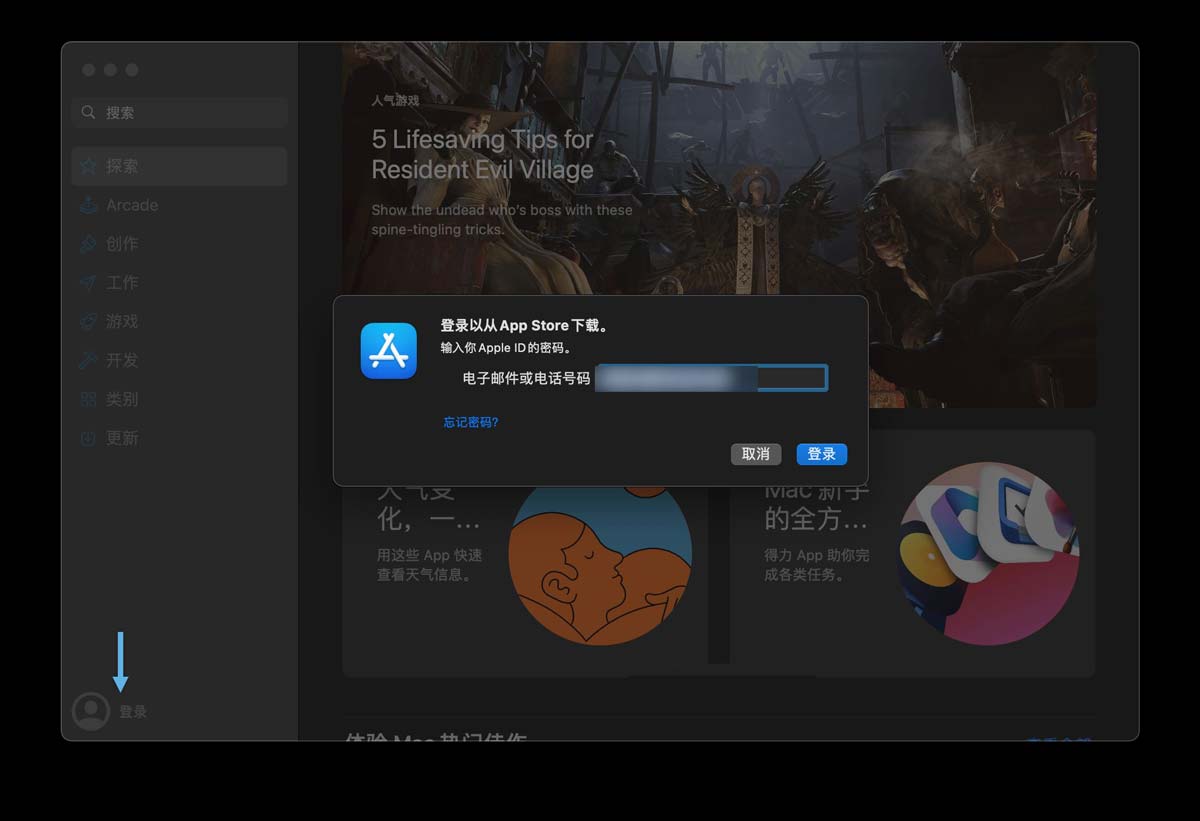Screen dimensions: 1200x821
Task: Click the sidebar search (搜索) field
Action: pyautogui.click(x=180, y=112)
